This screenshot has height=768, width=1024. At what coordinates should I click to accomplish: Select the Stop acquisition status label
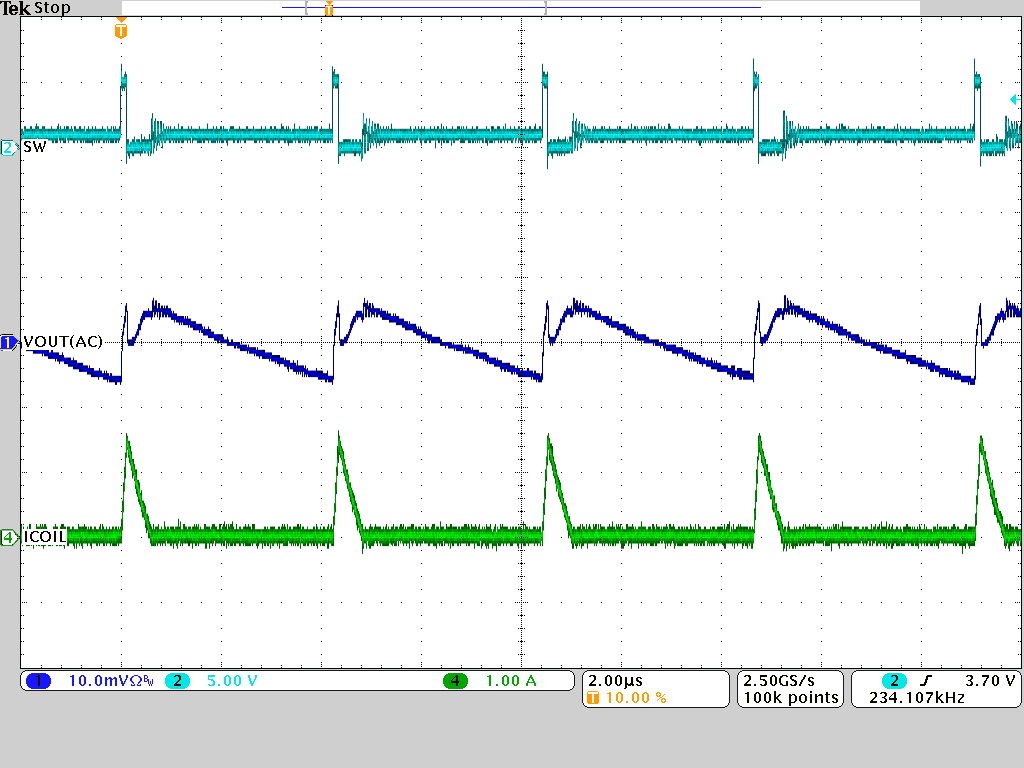tap(52, 7)
